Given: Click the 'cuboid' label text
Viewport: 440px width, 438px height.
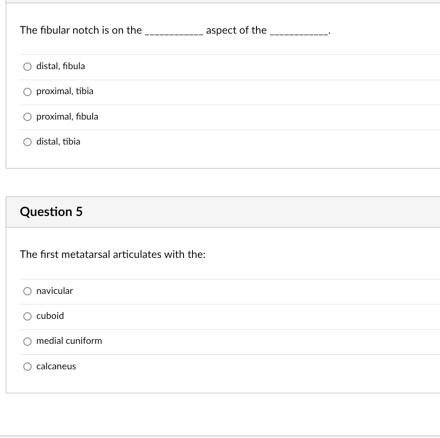Looking at the screenshot, I should (50, 316).
